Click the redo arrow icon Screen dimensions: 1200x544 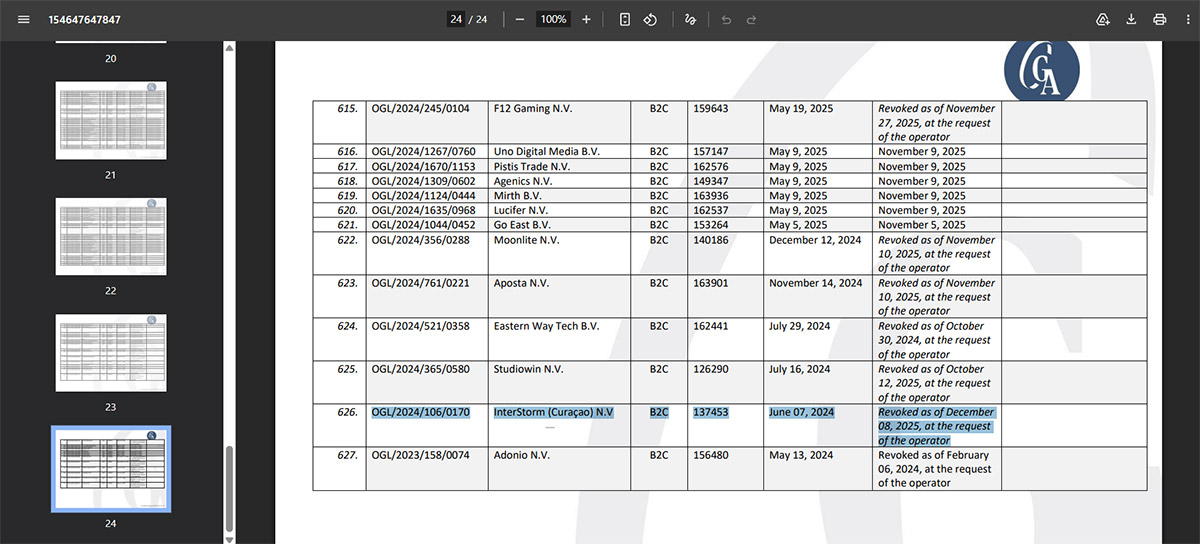[x=752, y=20]
